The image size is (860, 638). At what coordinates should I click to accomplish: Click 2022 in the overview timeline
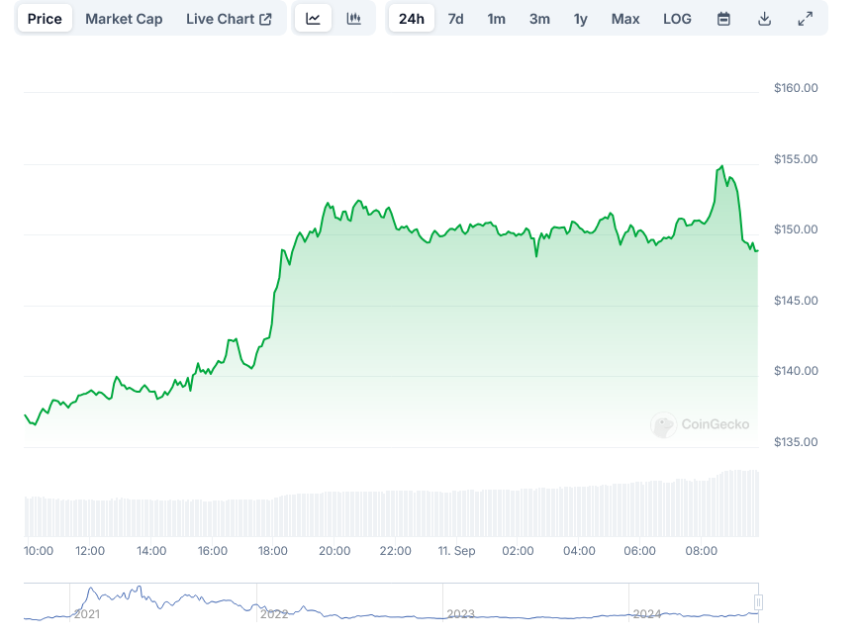point(273,614)
